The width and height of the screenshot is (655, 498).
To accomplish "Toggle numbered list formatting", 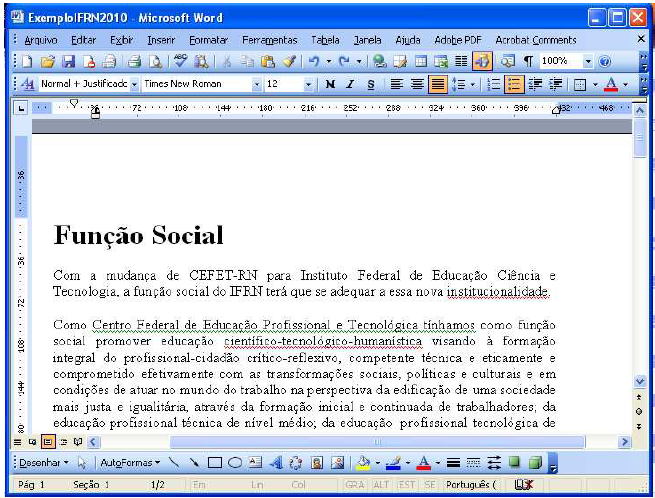I will coord(494,84).
